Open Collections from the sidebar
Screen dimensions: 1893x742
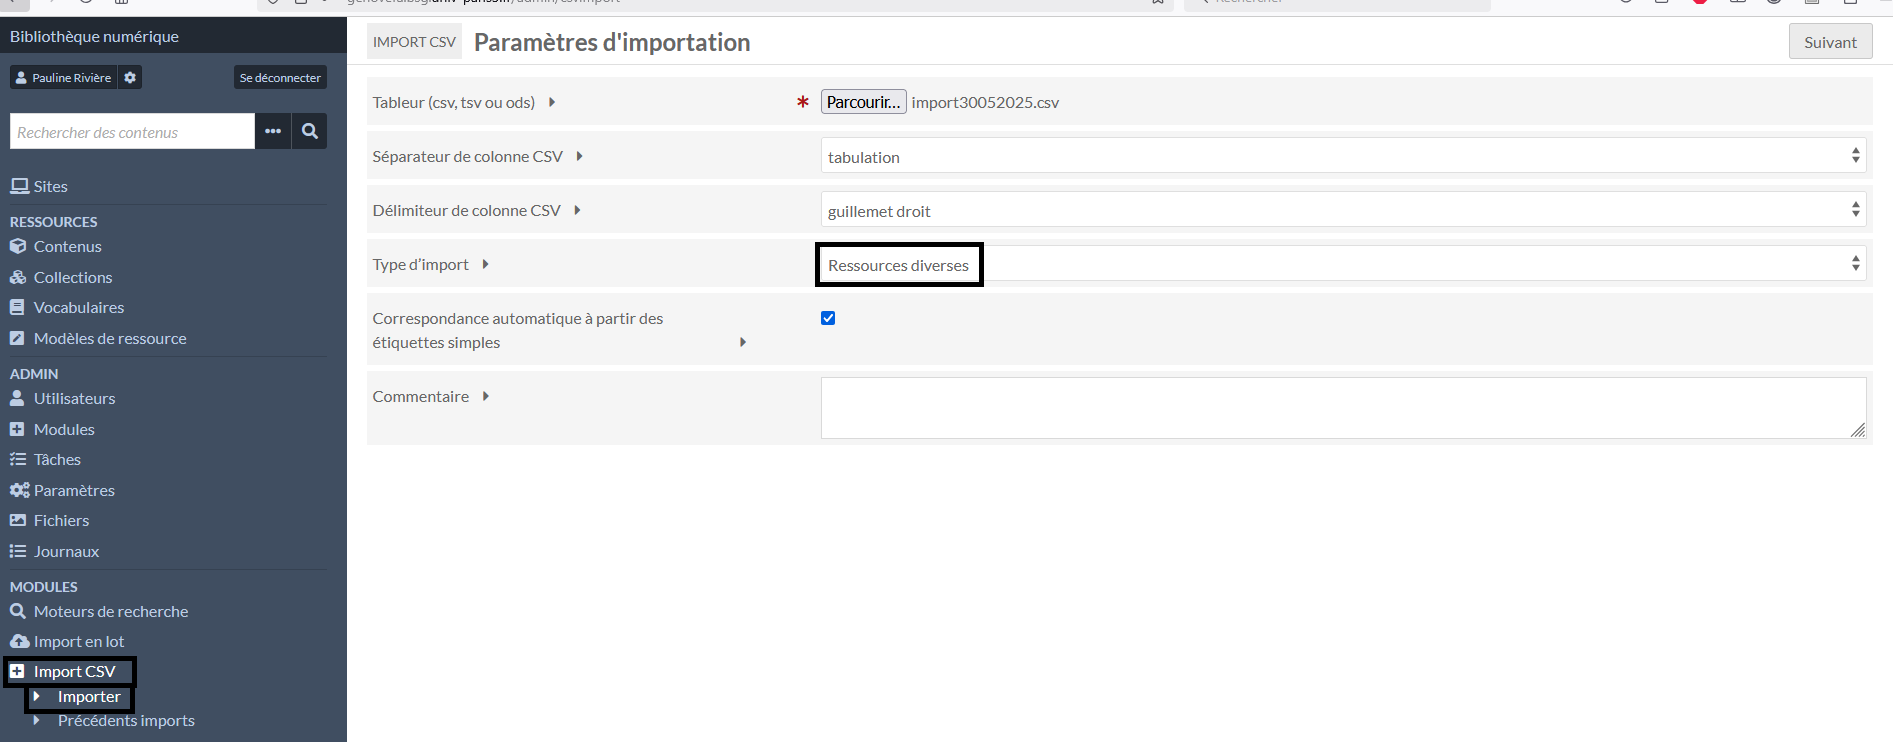(x=72, y=277)
